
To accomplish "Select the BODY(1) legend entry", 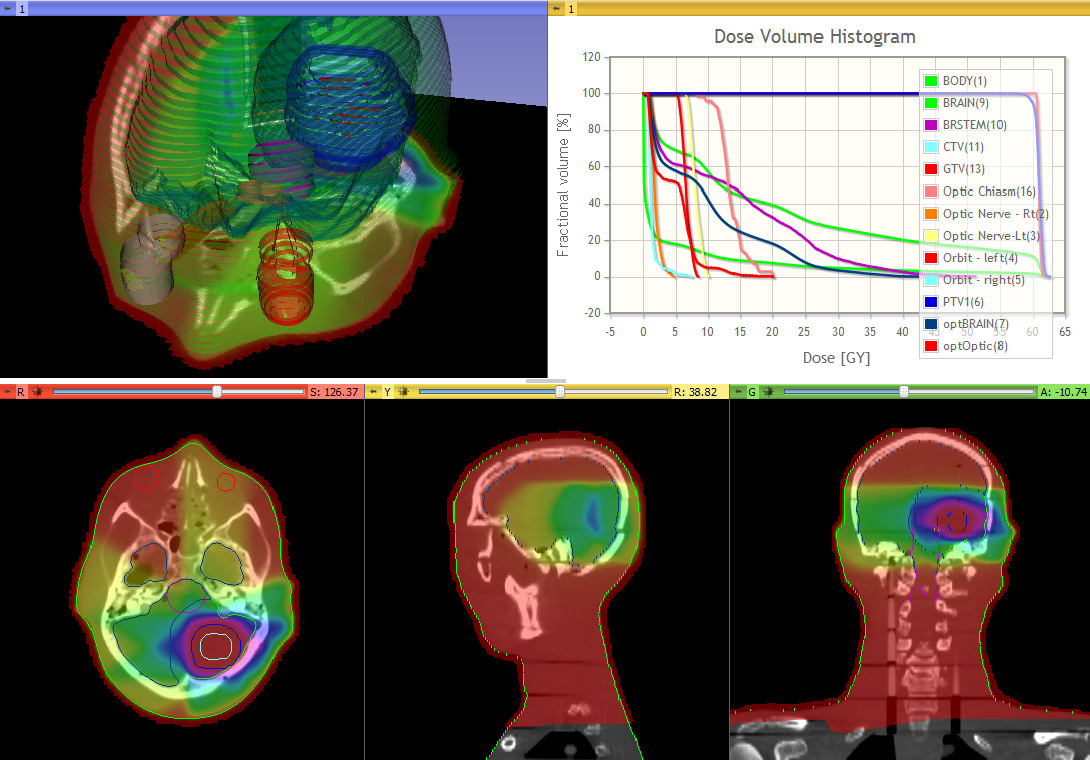I will coord(964,81).
